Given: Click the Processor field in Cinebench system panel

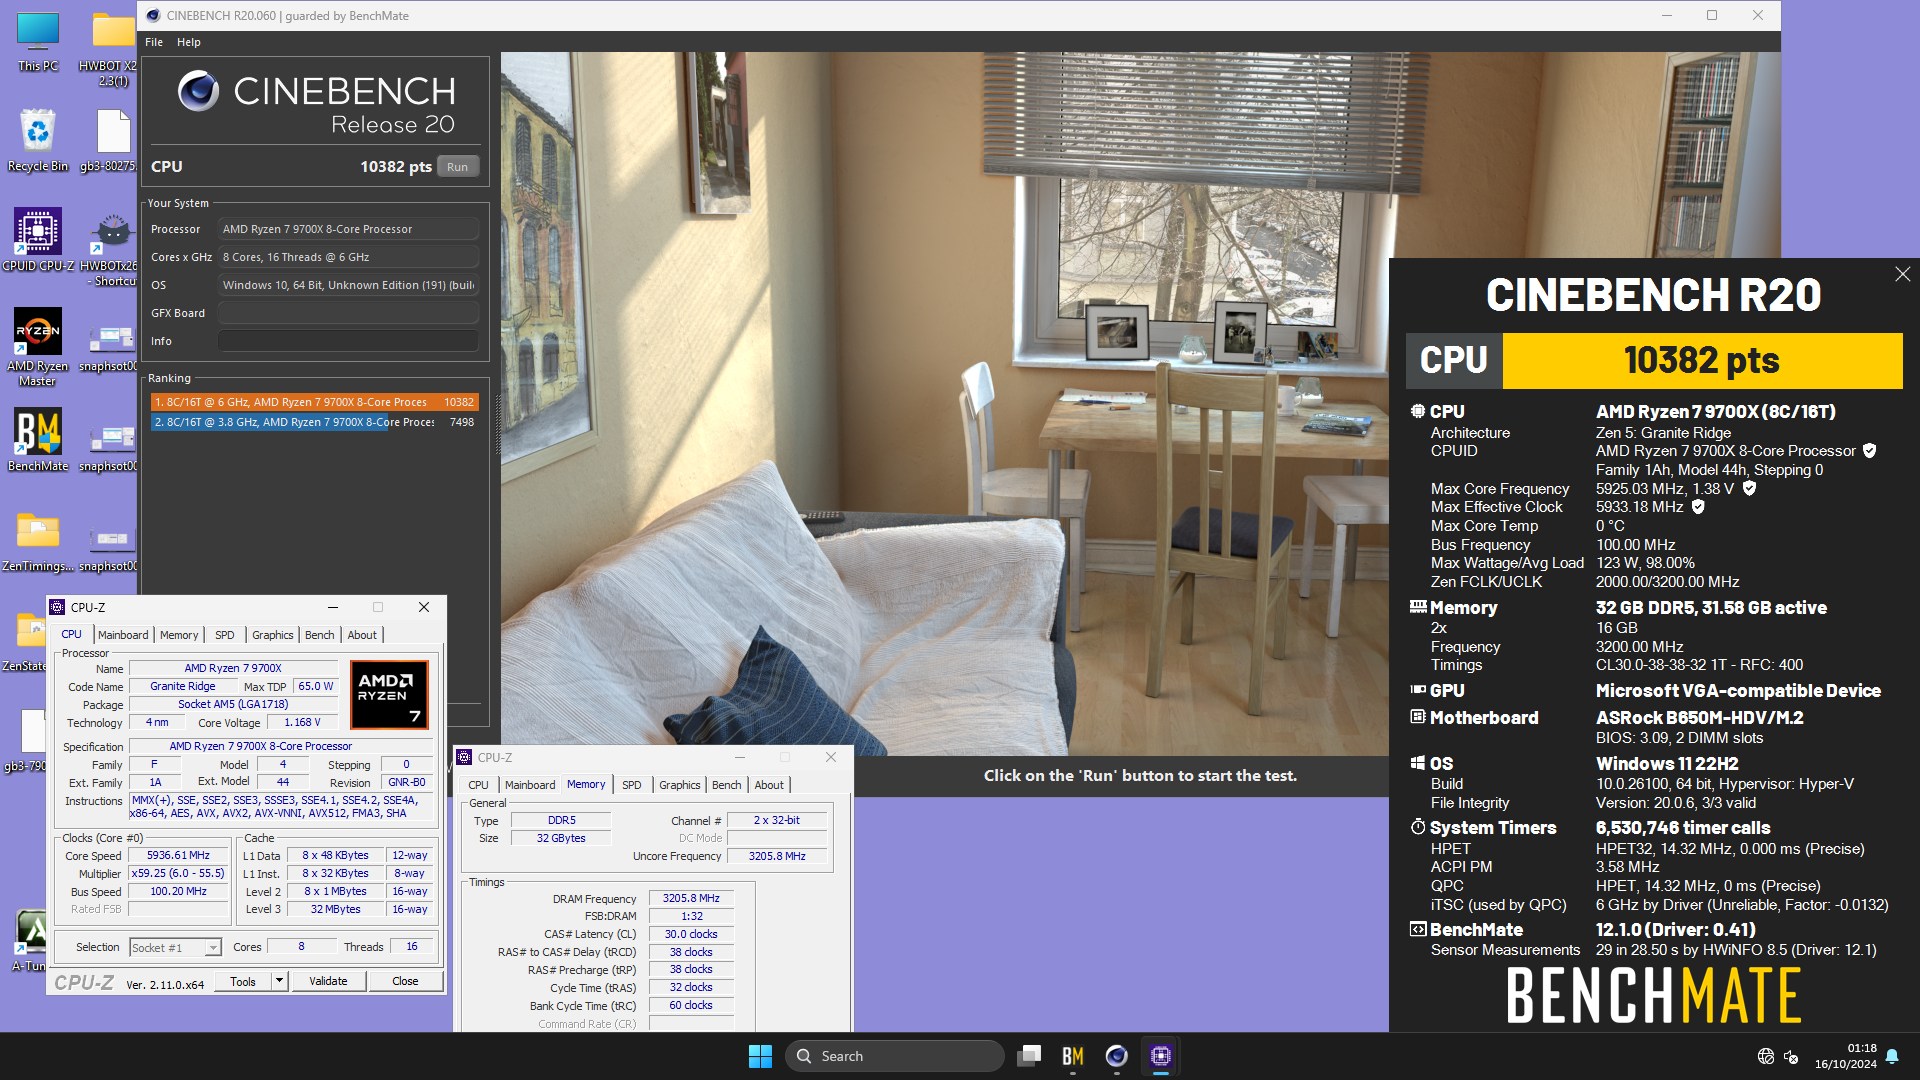Looking at the screenshot, I should [x=348, y=229].
